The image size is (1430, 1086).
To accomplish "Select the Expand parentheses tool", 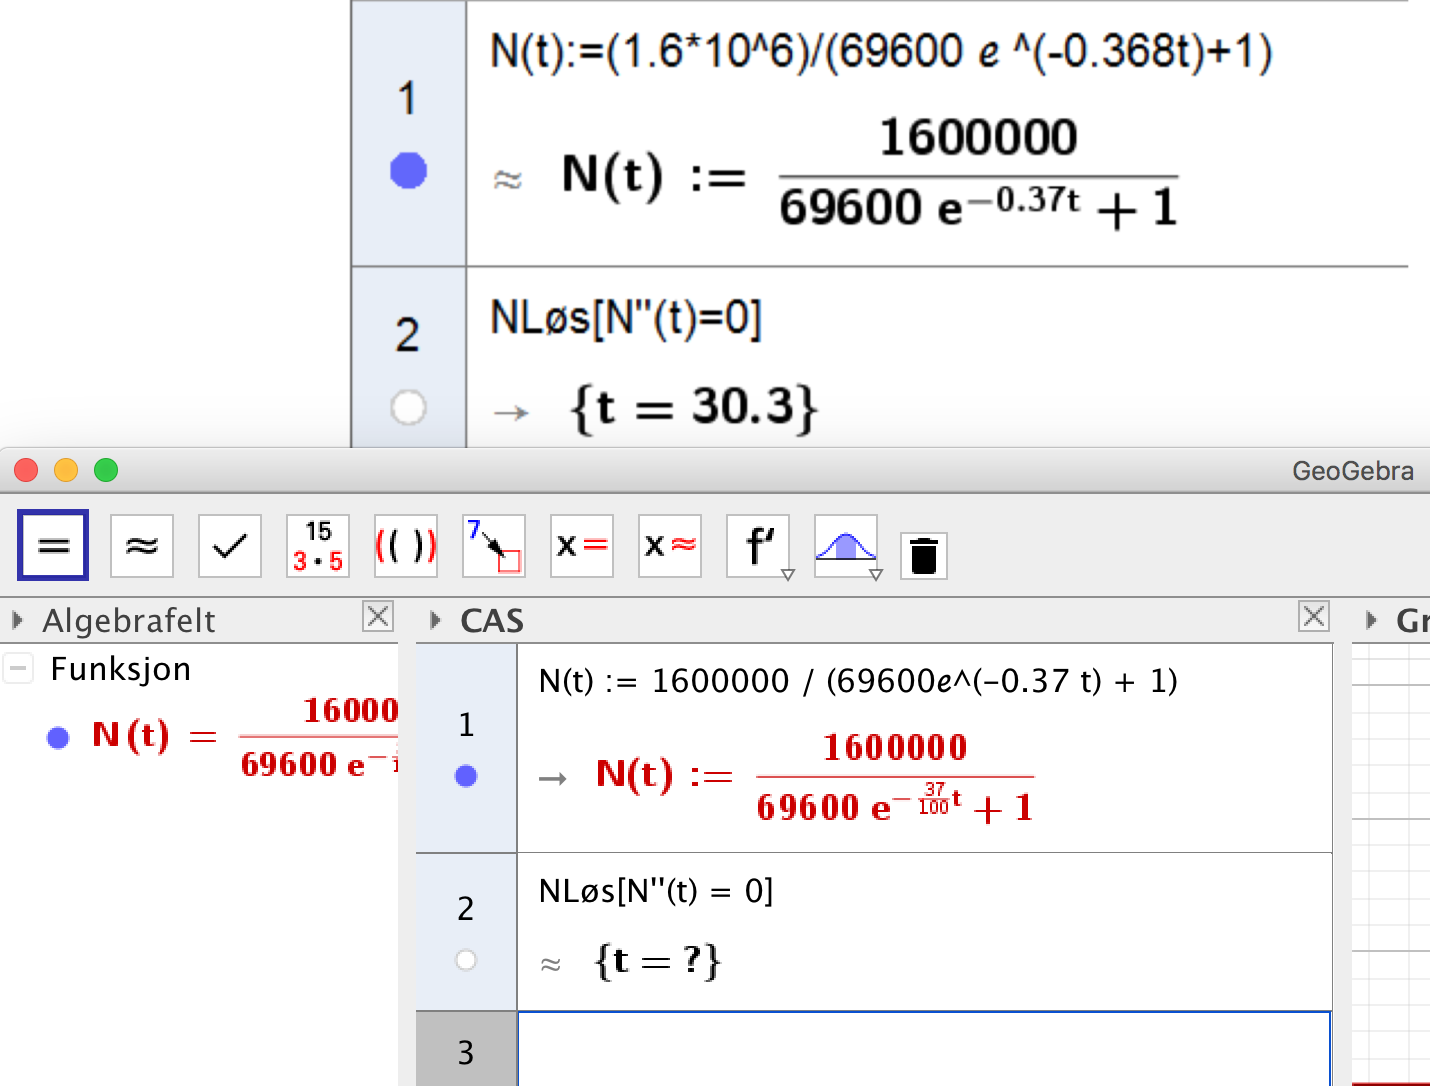I will point(405,545).
